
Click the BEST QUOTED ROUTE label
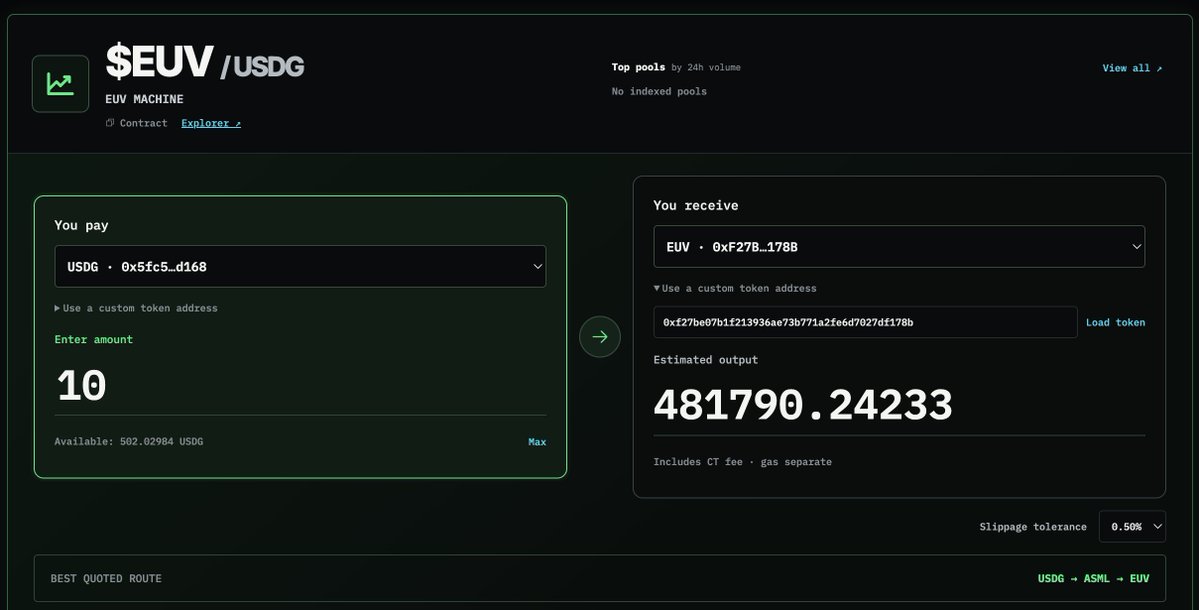(106, 579)
